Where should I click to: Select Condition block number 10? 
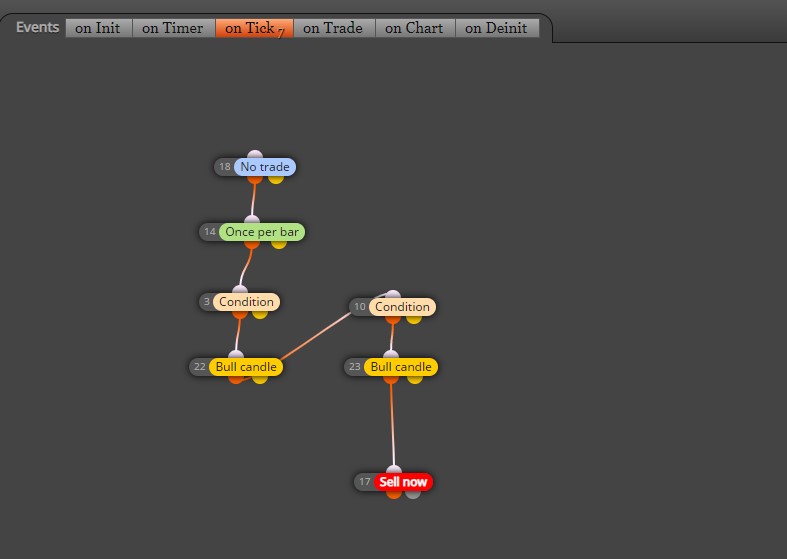[403, 307]
